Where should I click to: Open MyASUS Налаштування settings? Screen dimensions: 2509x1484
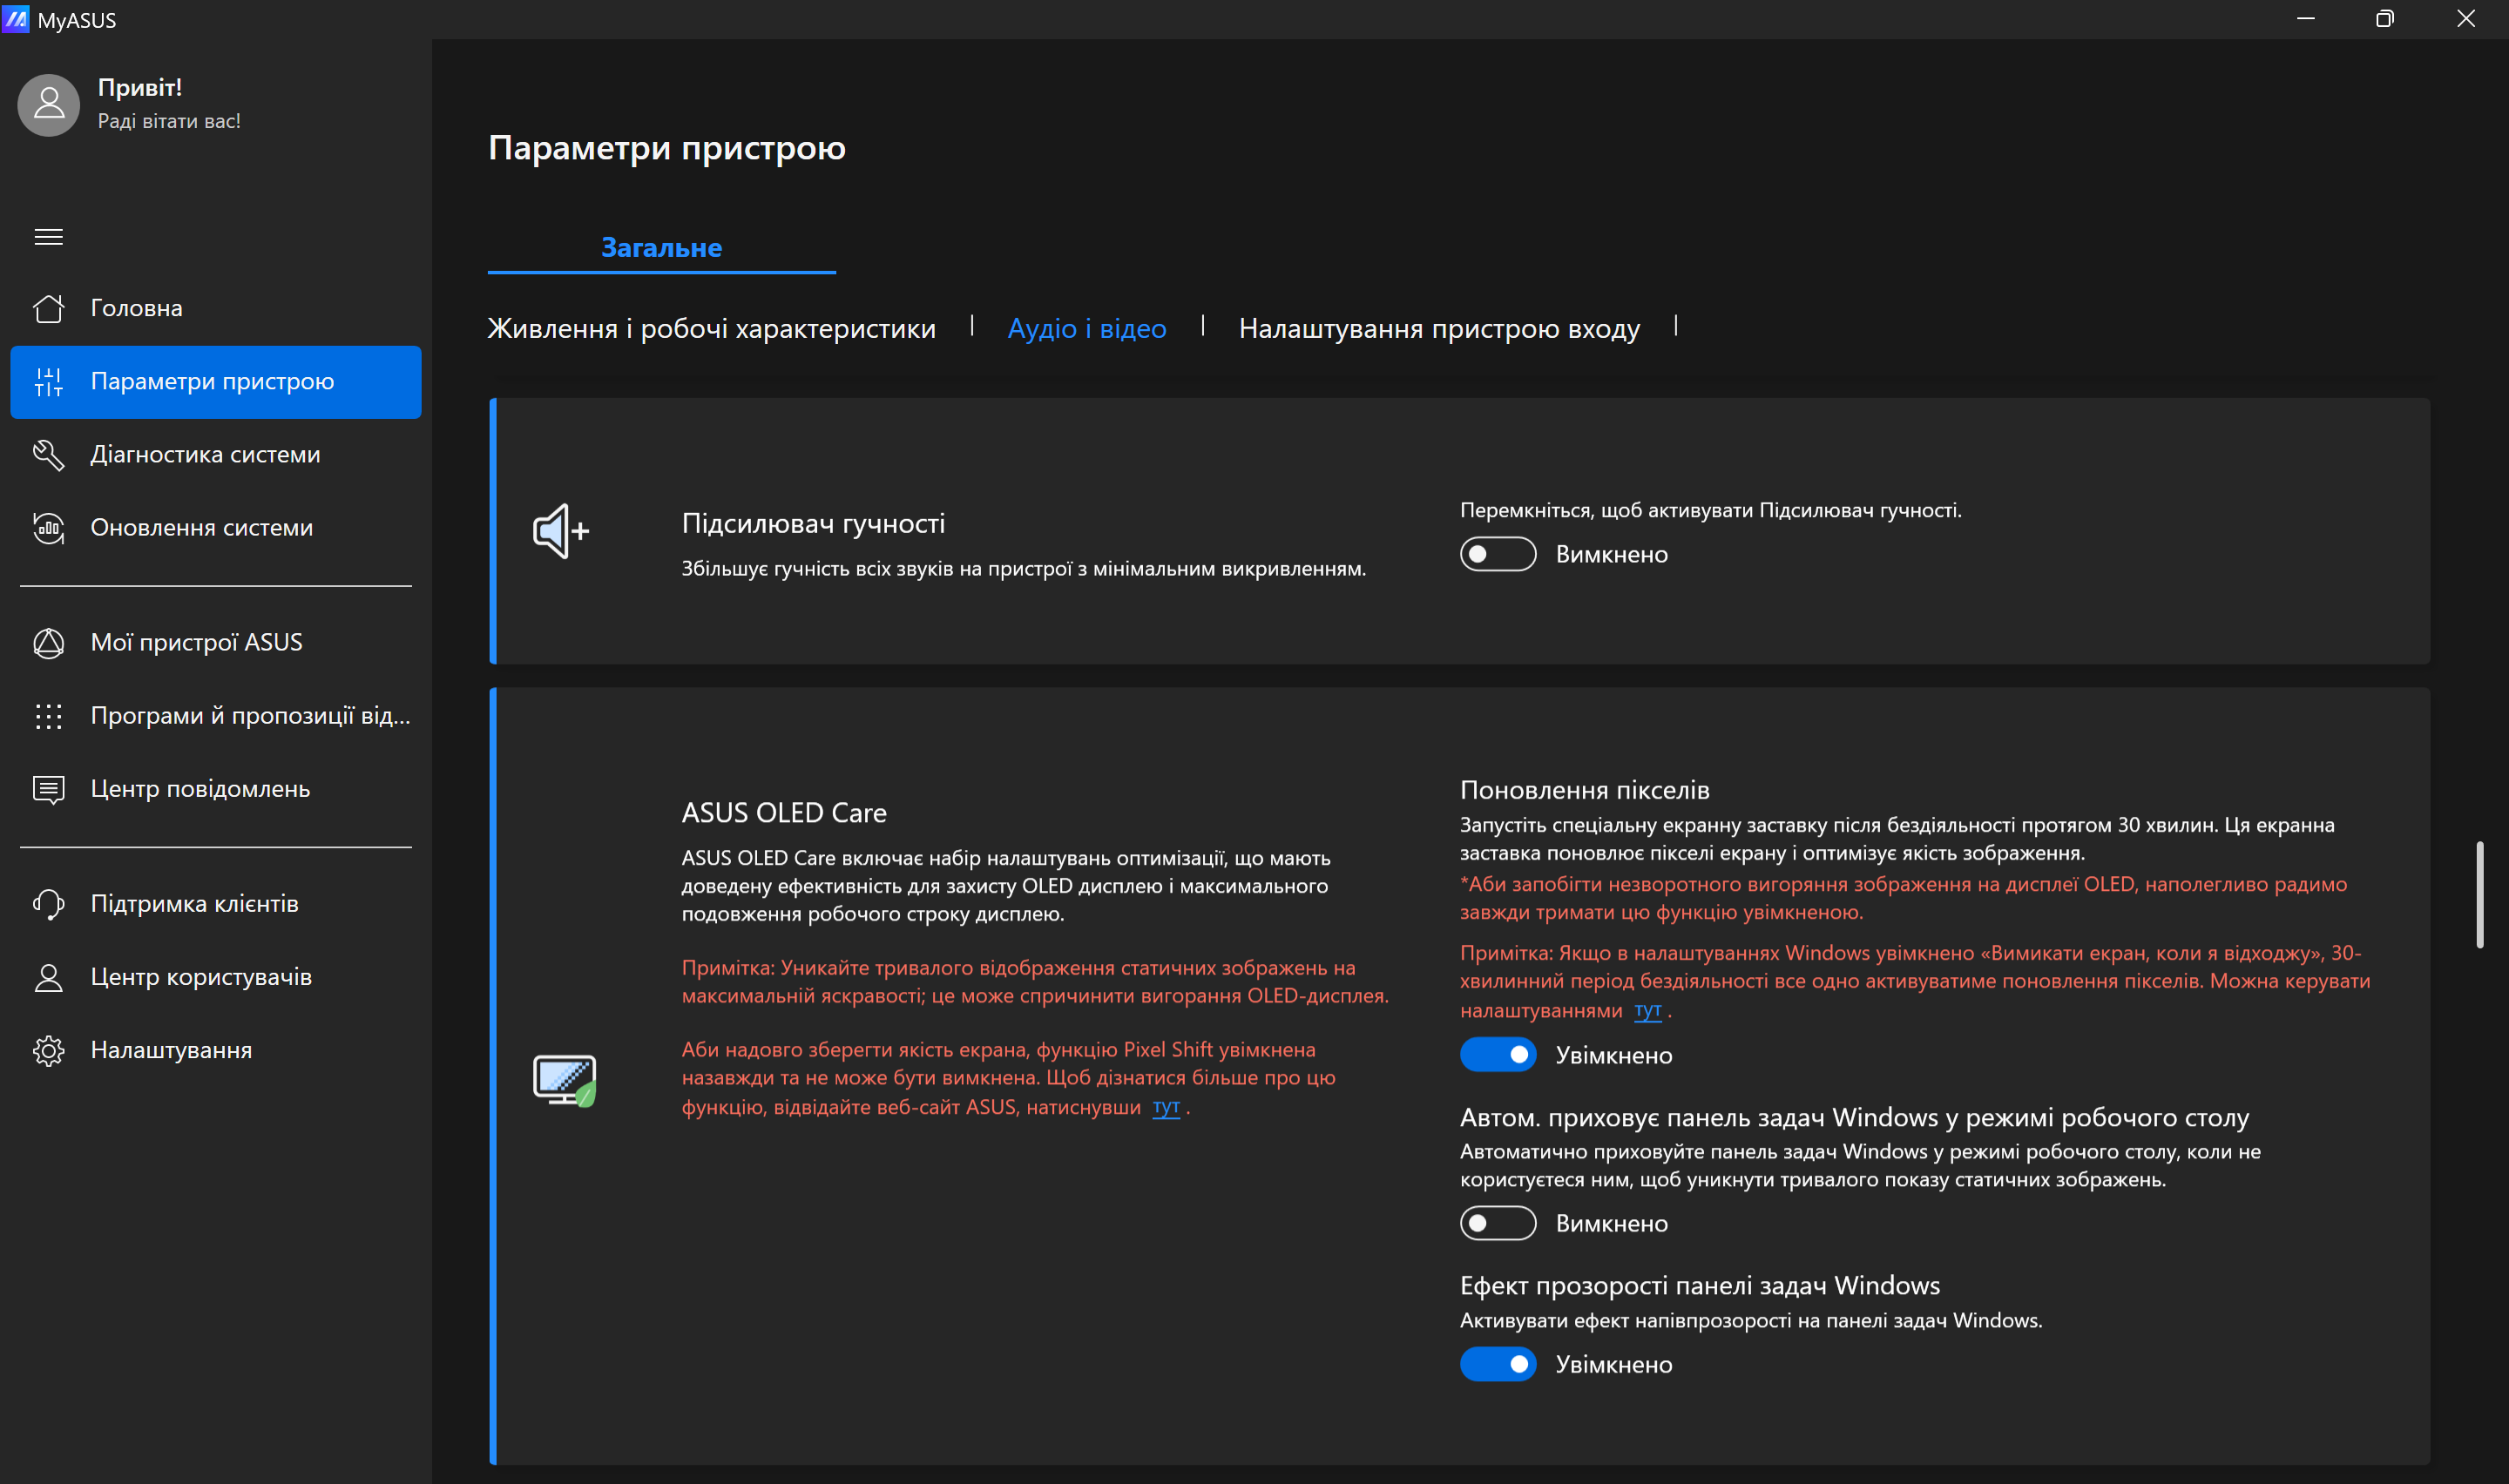pos(171,1049)
